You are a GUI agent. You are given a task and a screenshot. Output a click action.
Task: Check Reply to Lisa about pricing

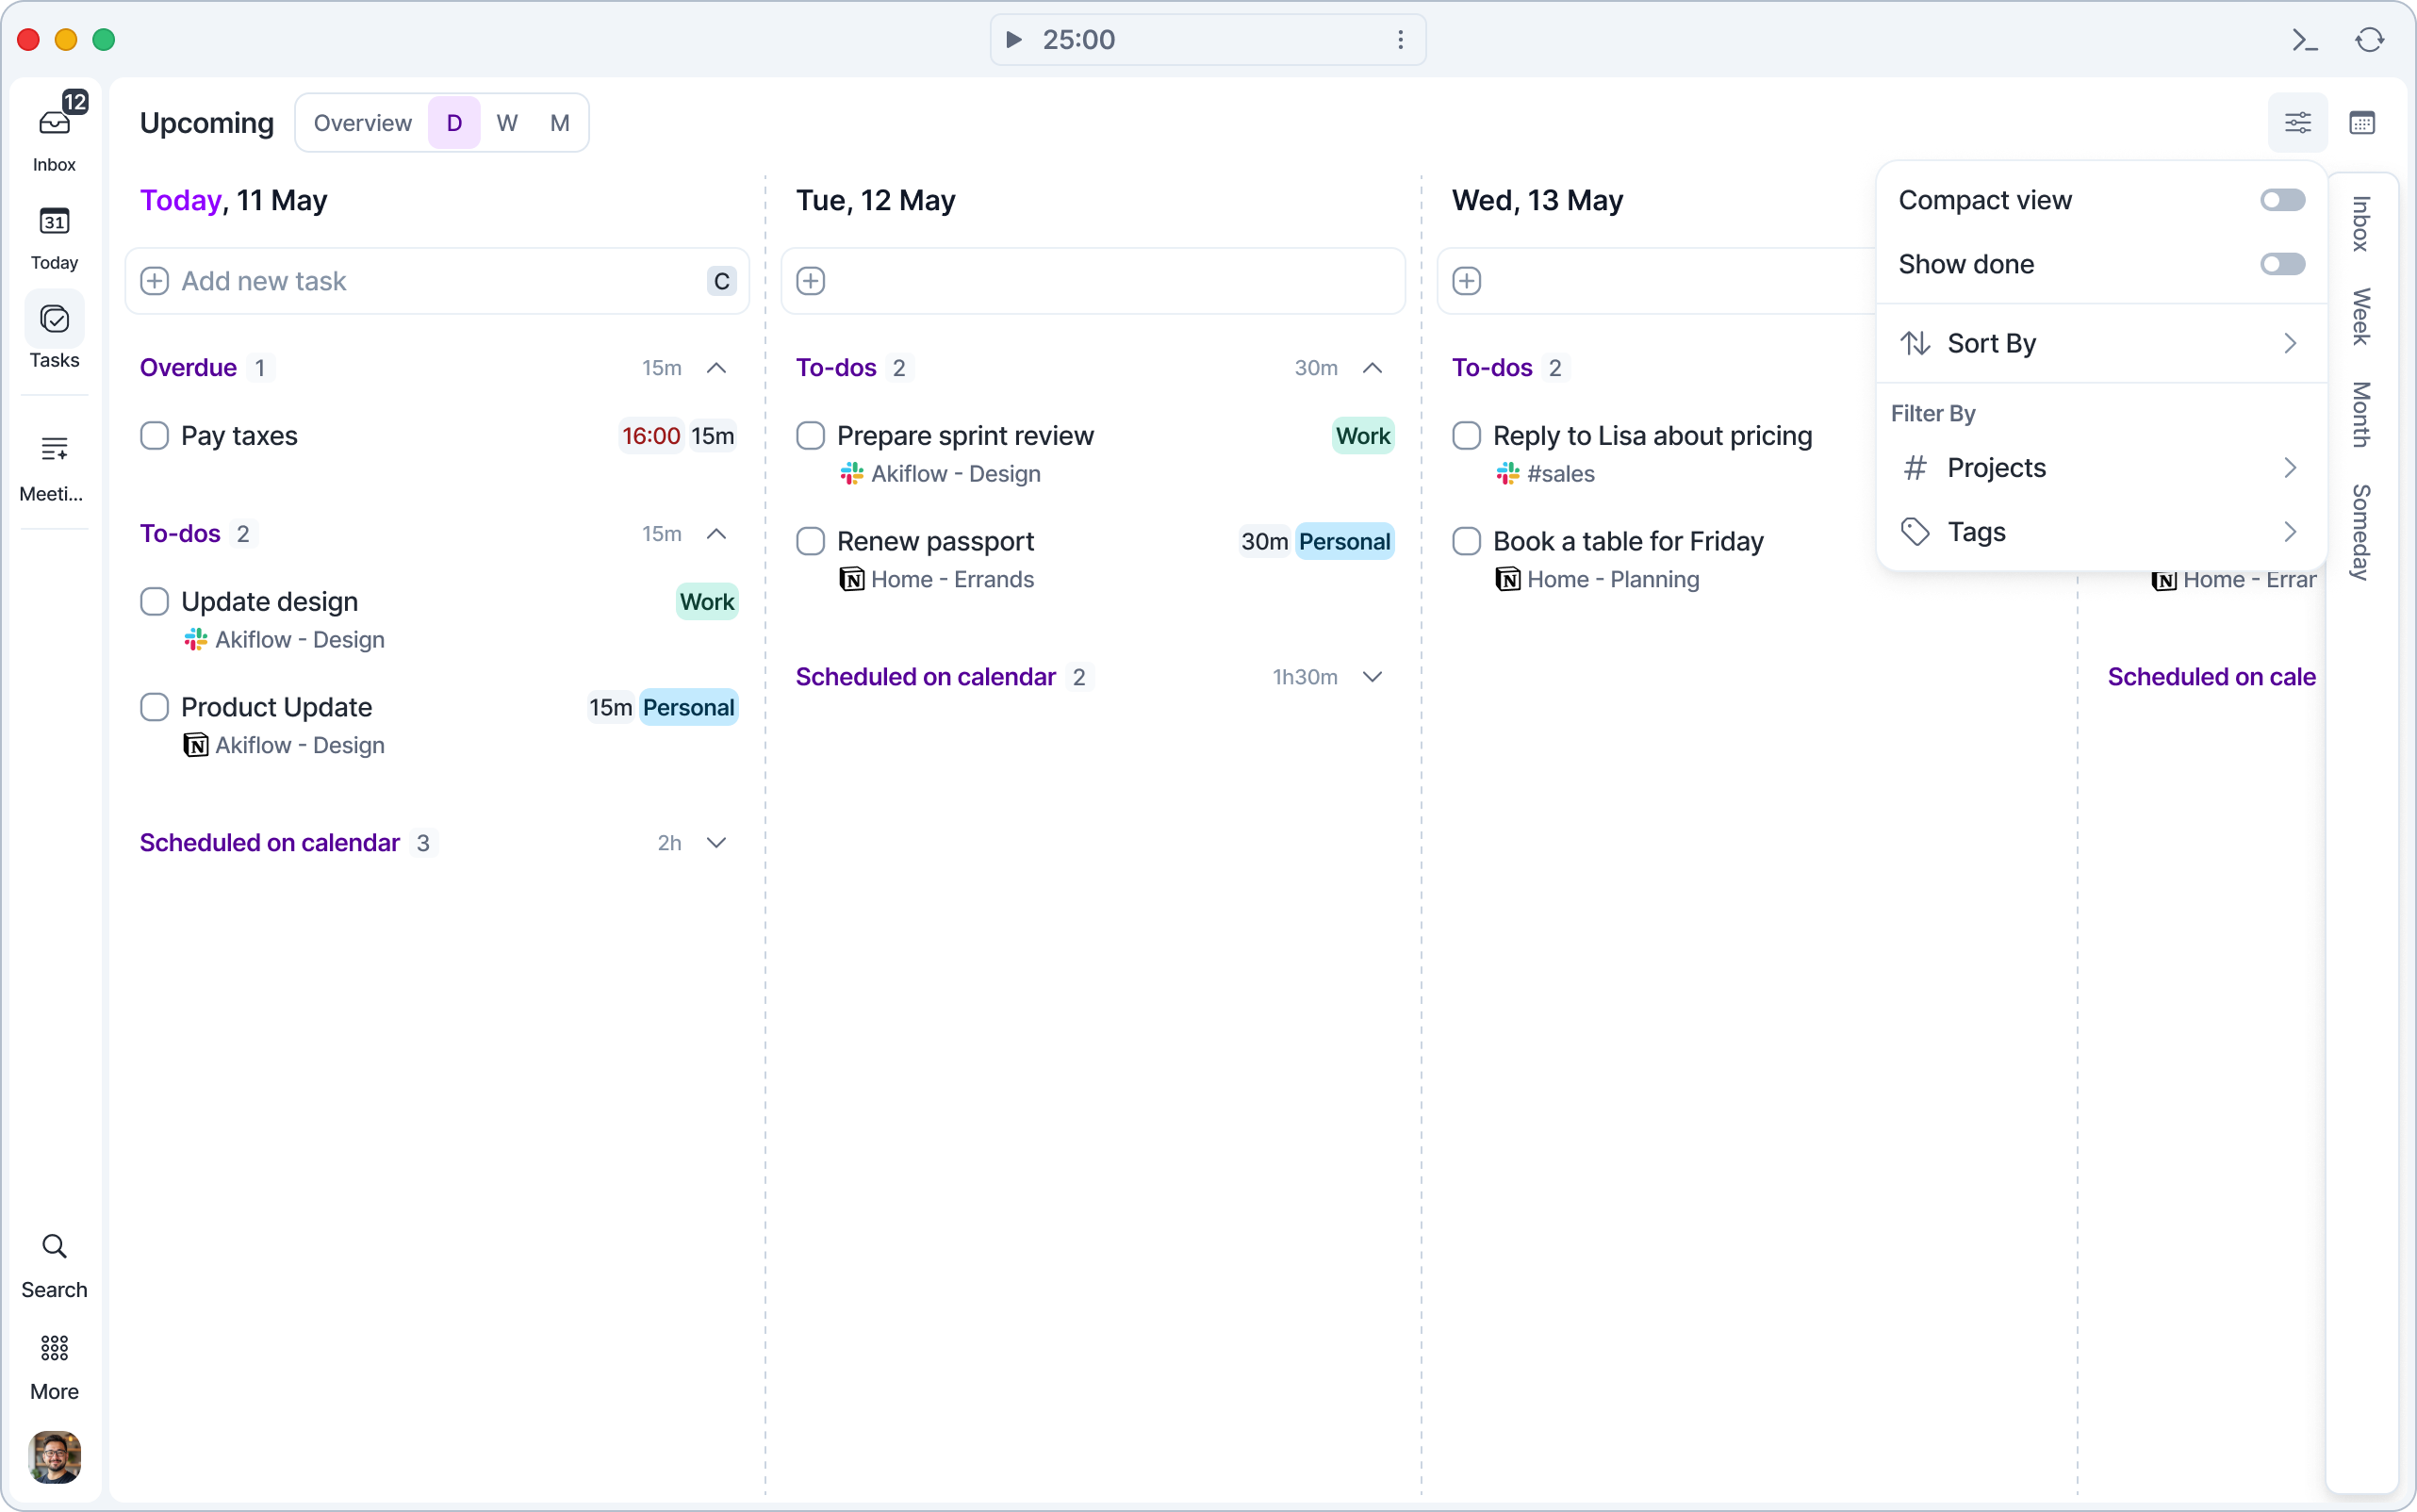[1466, 436]
